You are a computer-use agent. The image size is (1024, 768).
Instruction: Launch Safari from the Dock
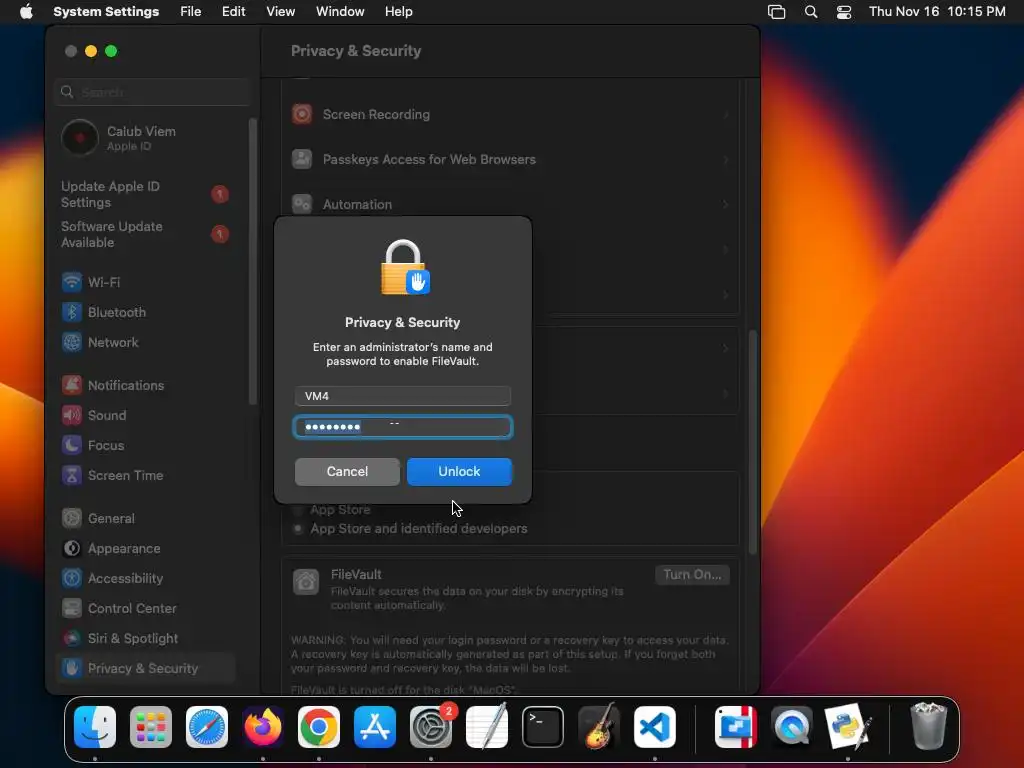tap(207, 726)
